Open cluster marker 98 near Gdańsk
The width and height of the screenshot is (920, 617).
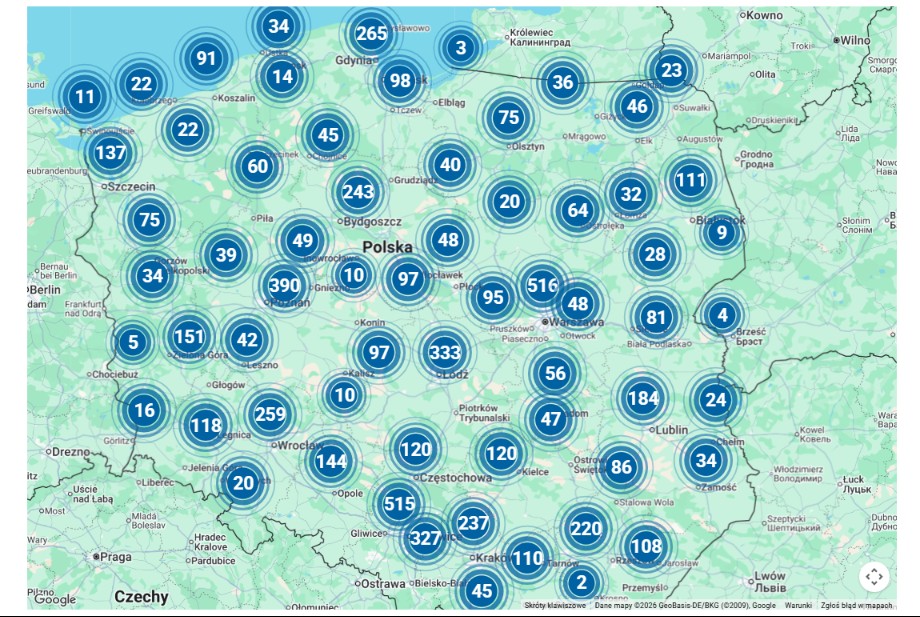pyautogui.click(x=400, y=80)
